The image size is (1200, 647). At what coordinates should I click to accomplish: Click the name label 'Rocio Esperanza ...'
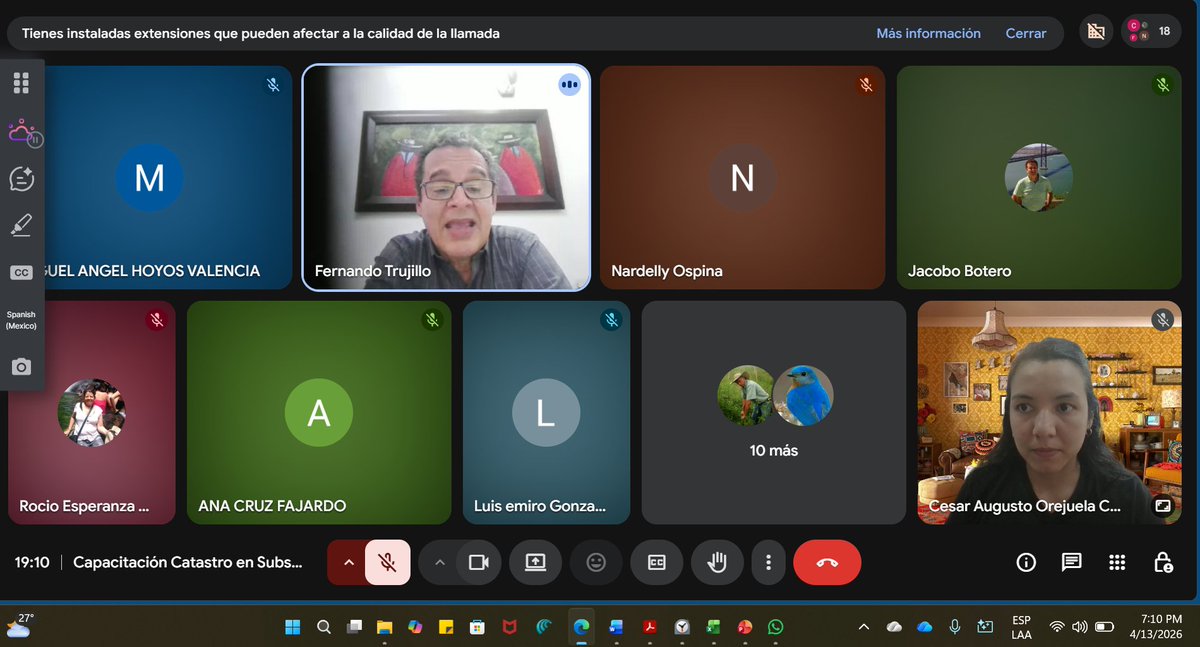[84, 506]
